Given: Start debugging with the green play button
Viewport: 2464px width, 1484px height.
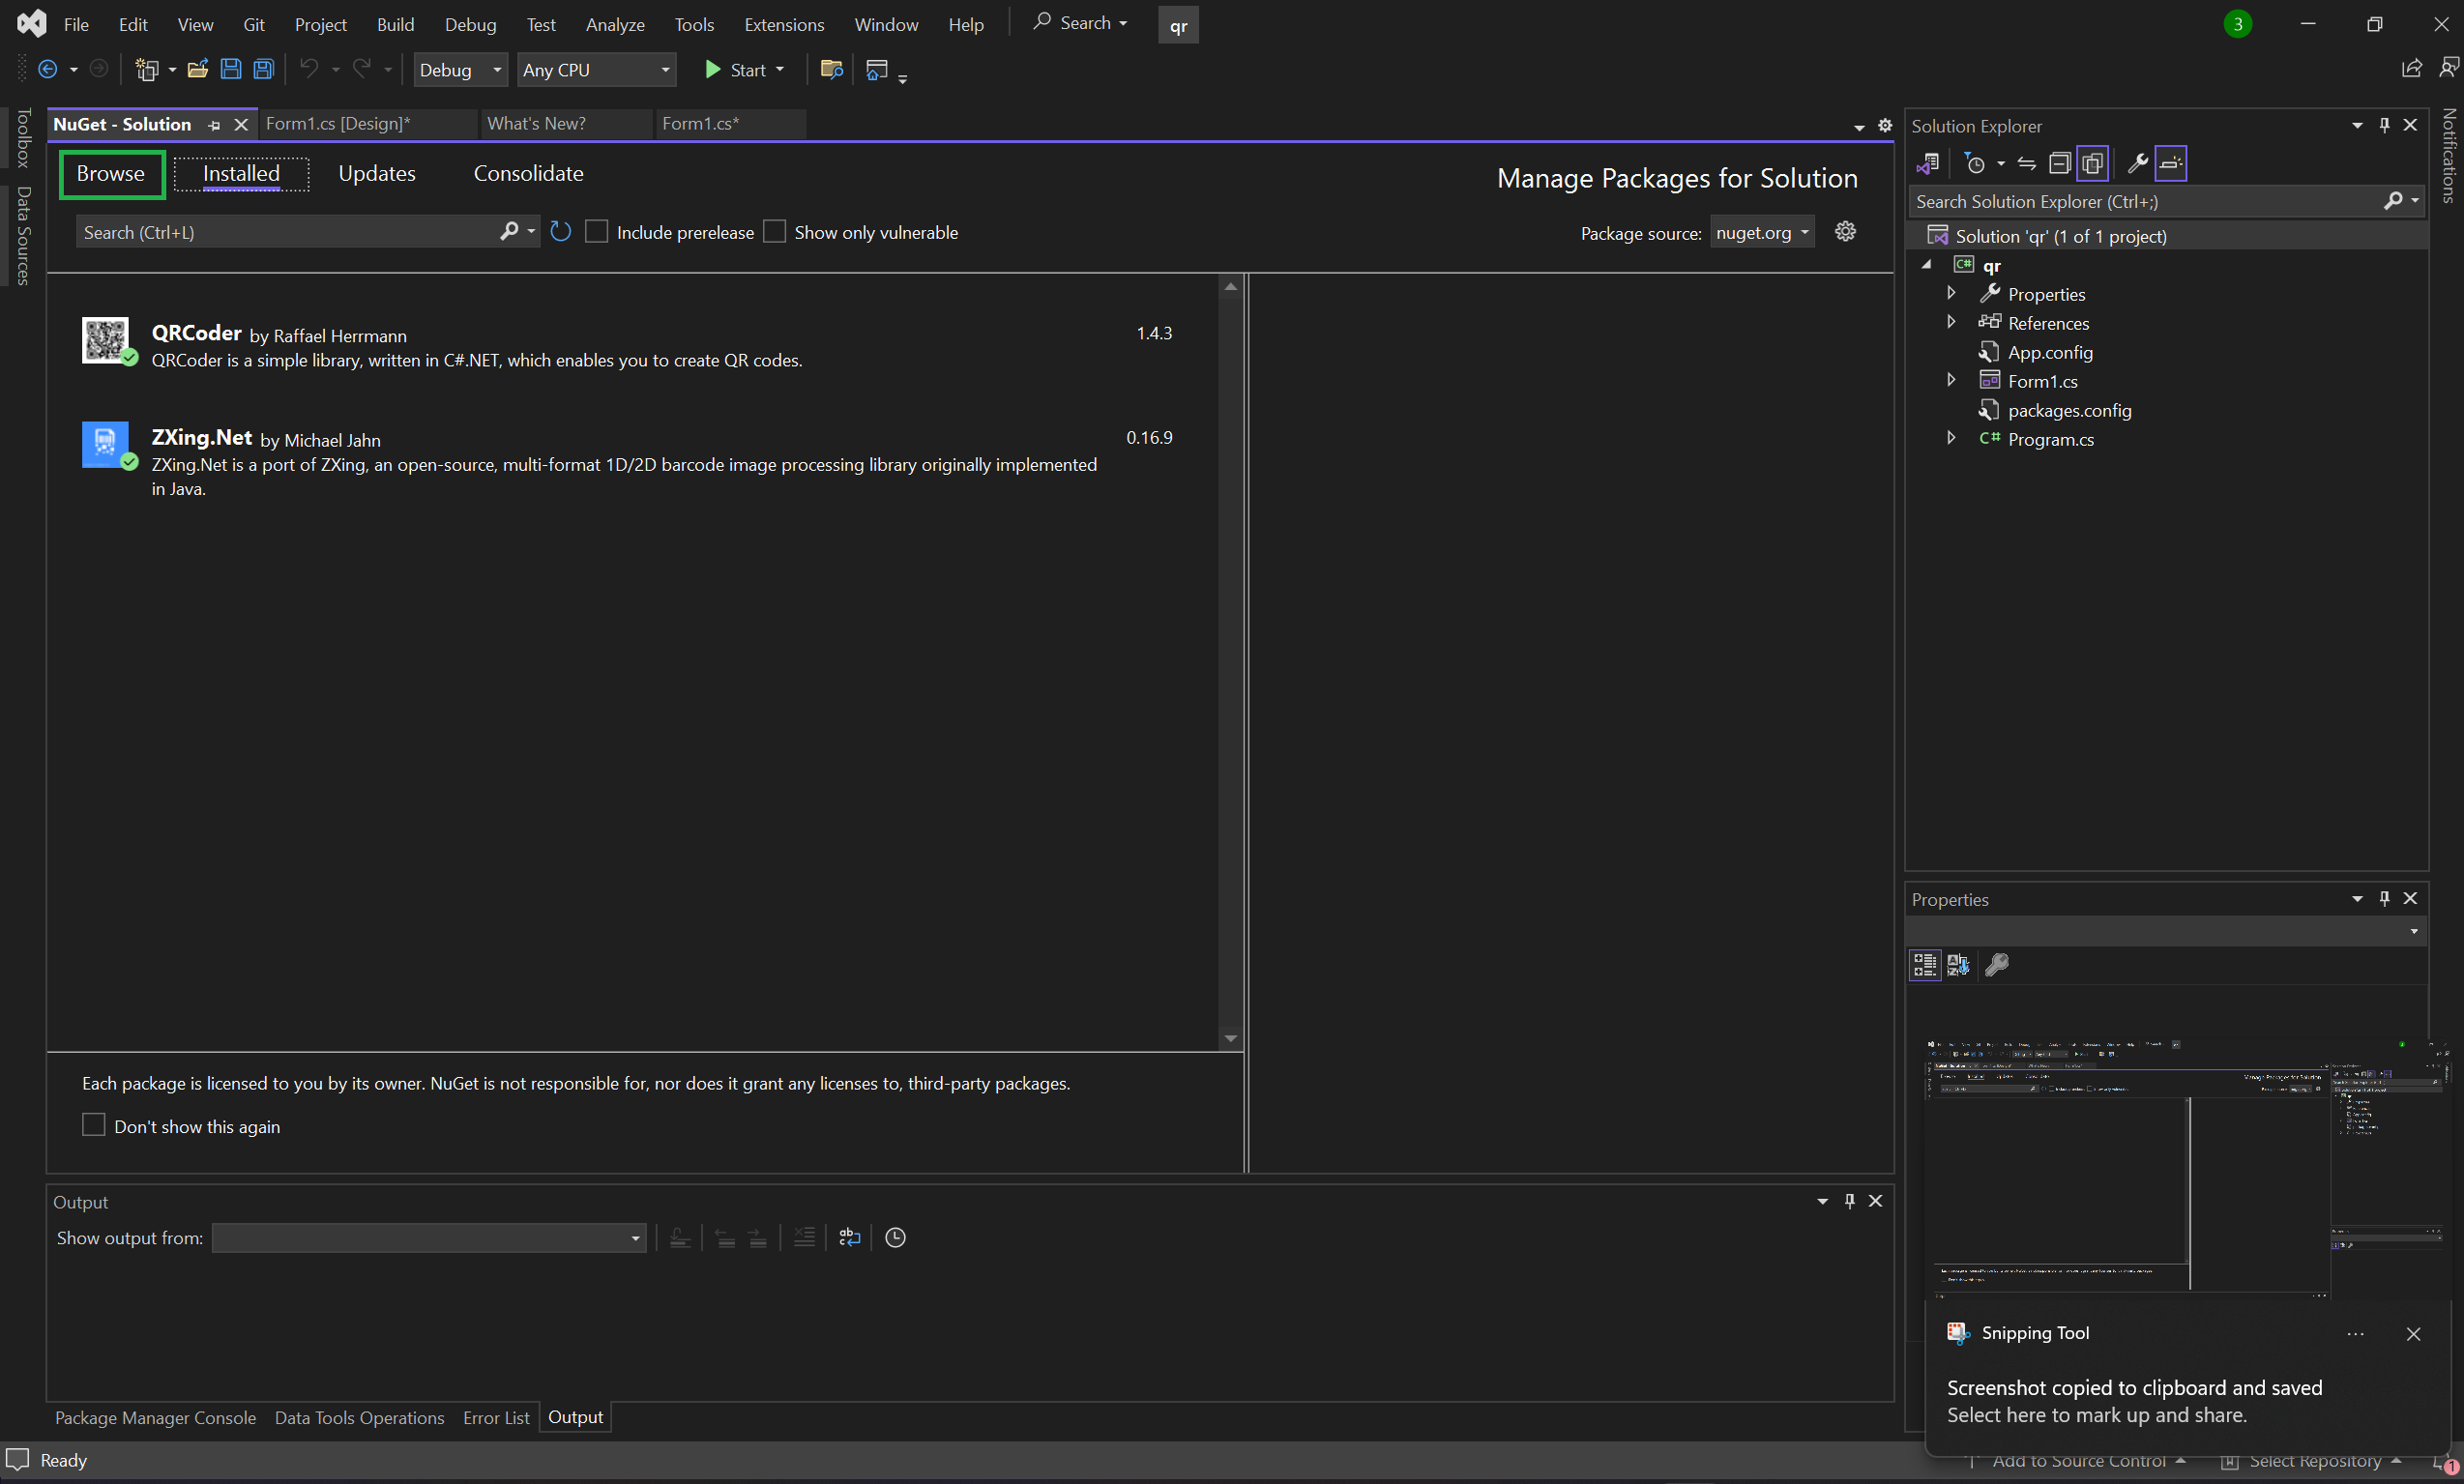Looking at the screenshot, I should (713, 69).
